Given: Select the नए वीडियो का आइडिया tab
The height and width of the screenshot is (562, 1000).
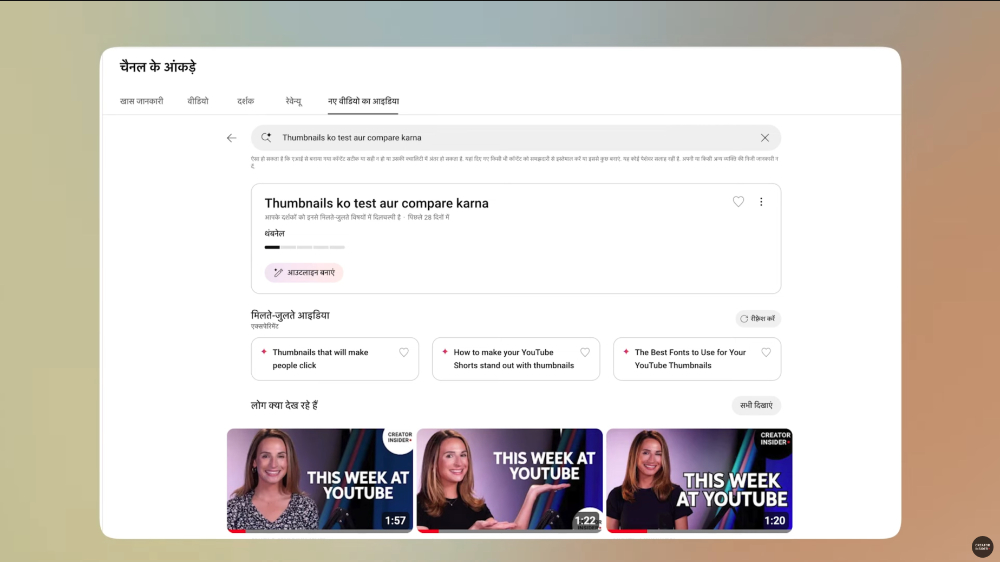Looking at the screenshot, I should coord(363,101).
